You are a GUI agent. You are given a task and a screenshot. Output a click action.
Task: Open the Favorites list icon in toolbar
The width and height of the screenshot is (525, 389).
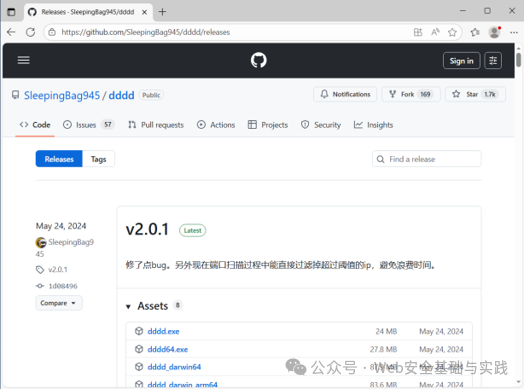pyautogui.click(x=475, y=32)
